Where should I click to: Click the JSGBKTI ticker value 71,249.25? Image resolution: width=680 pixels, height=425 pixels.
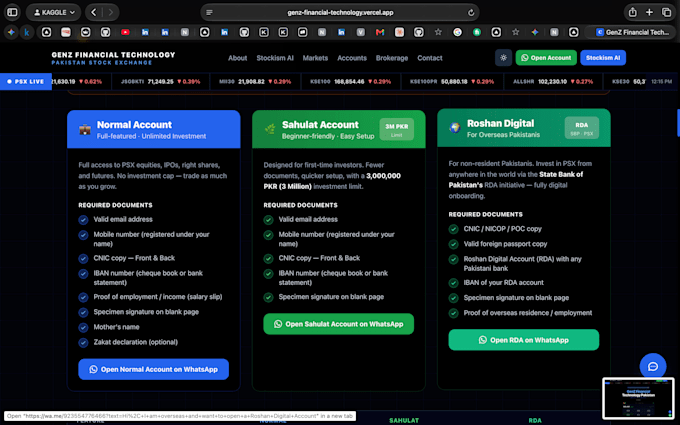pyautogui.click(x=160, y=82)
